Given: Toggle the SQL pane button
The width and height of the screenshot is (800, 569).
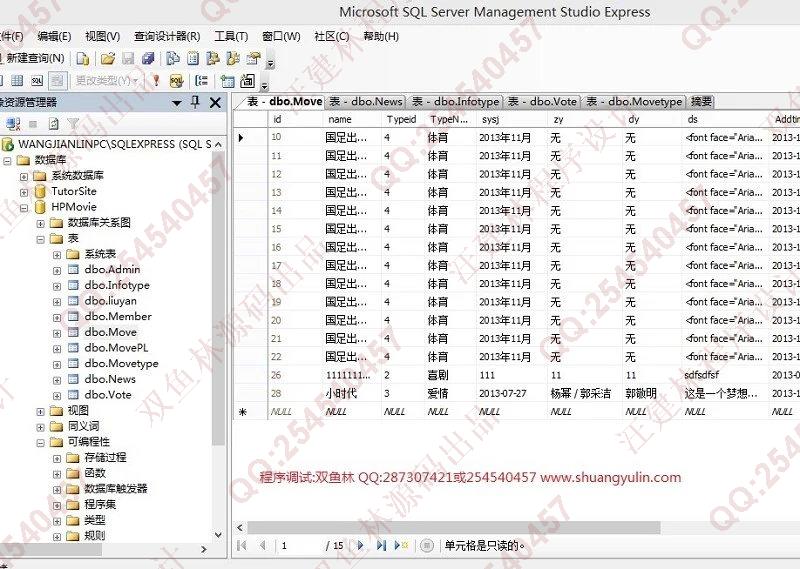Looking at the screenshot, I should click(x=37, y=80).
